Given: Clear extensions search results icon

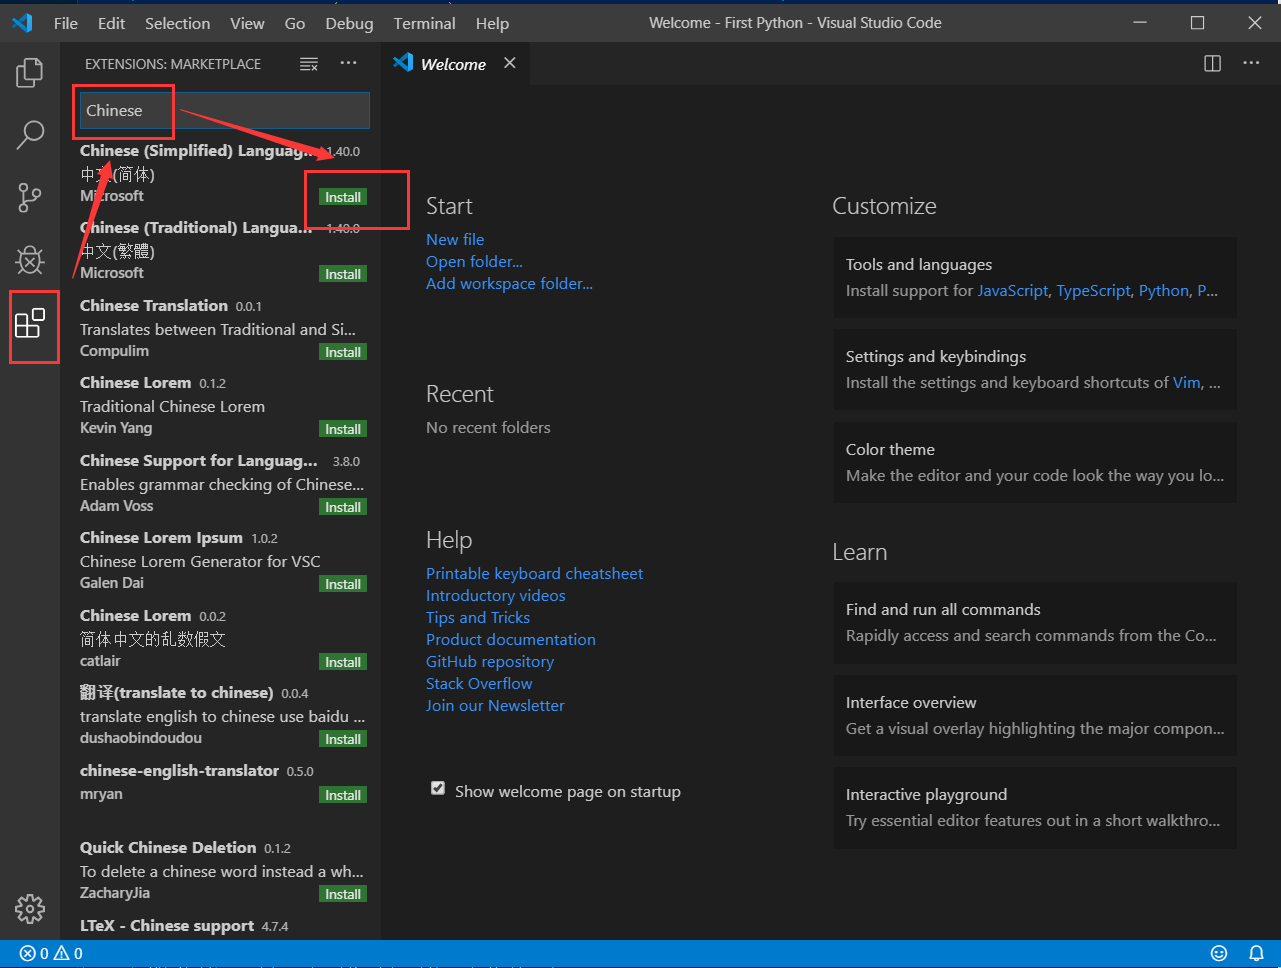Looking at the screenshot, I should 309,64.
